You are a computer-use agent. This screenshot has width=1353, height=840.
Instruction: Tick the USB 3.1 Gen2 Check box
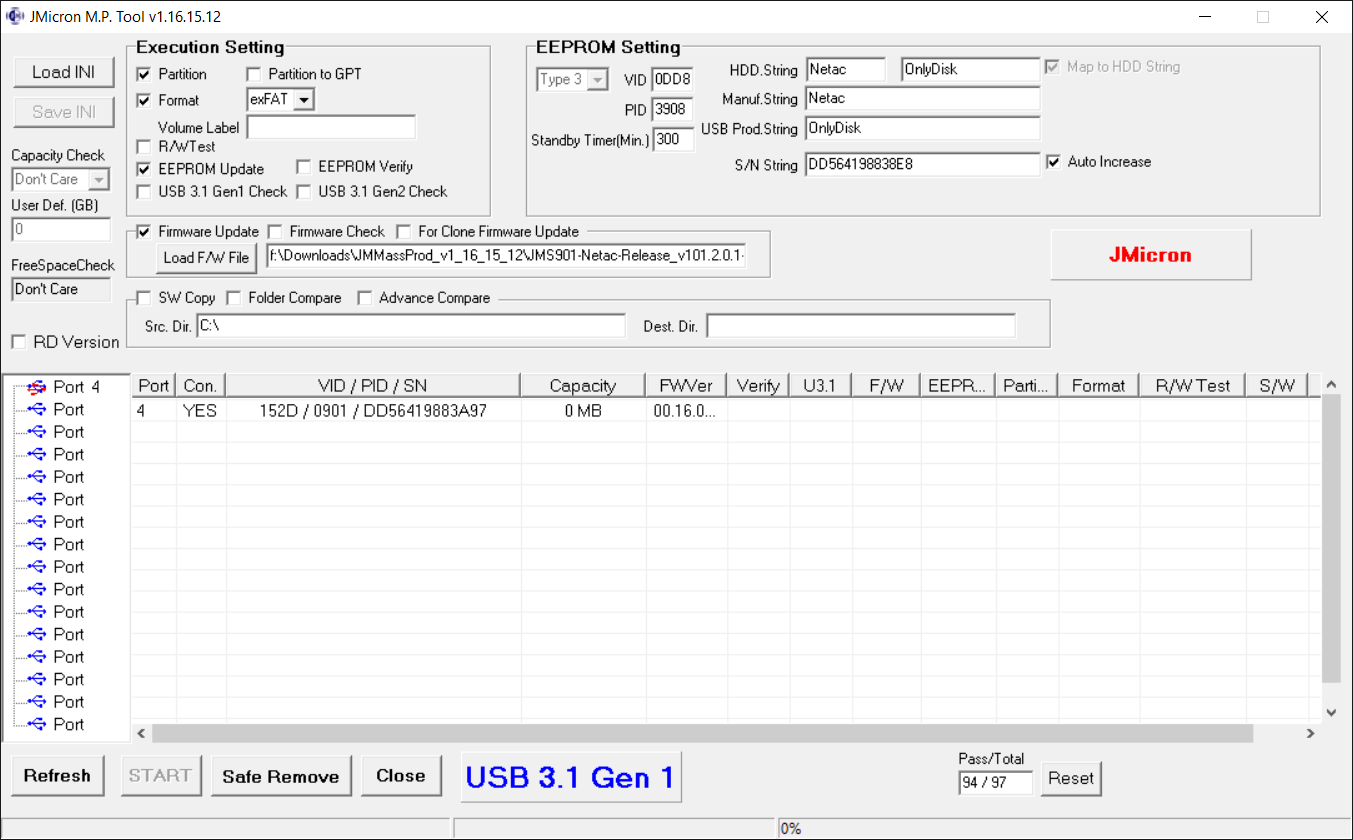tap(304, 191)
